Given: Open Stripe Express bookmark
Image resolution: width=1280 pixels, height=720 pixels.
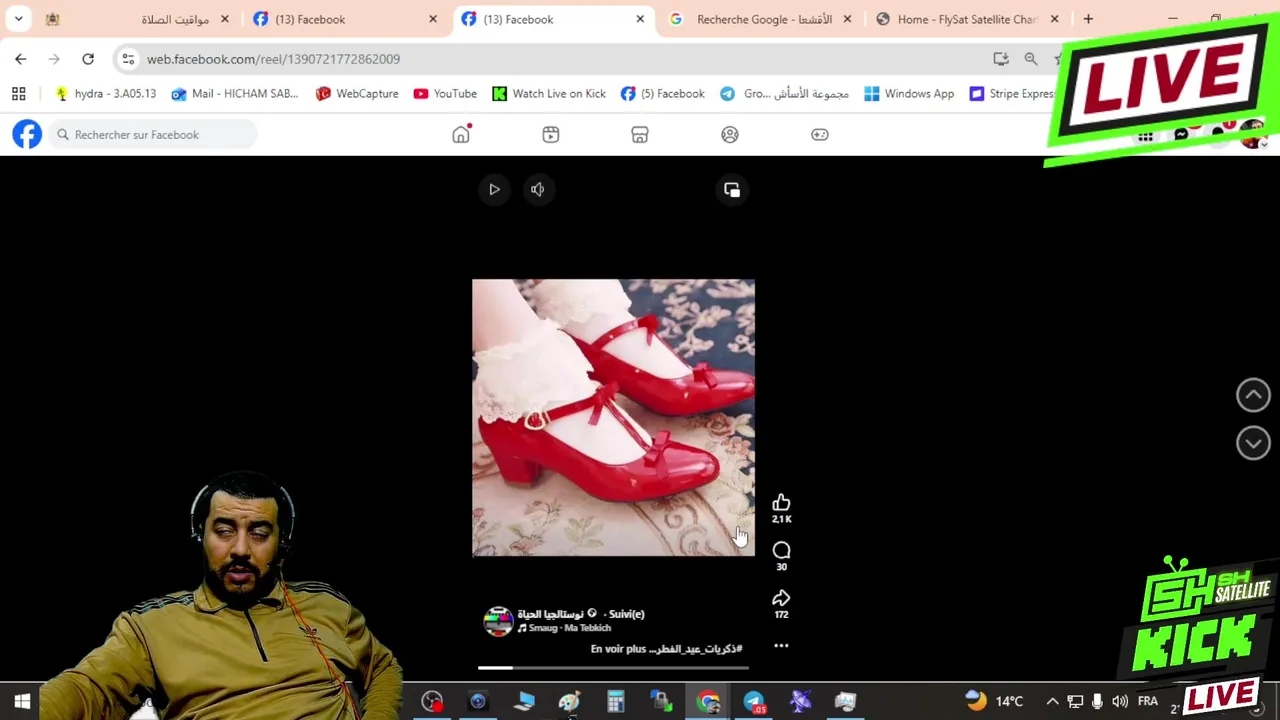Looking at the screenshot, I should (x=1012, y=94).
